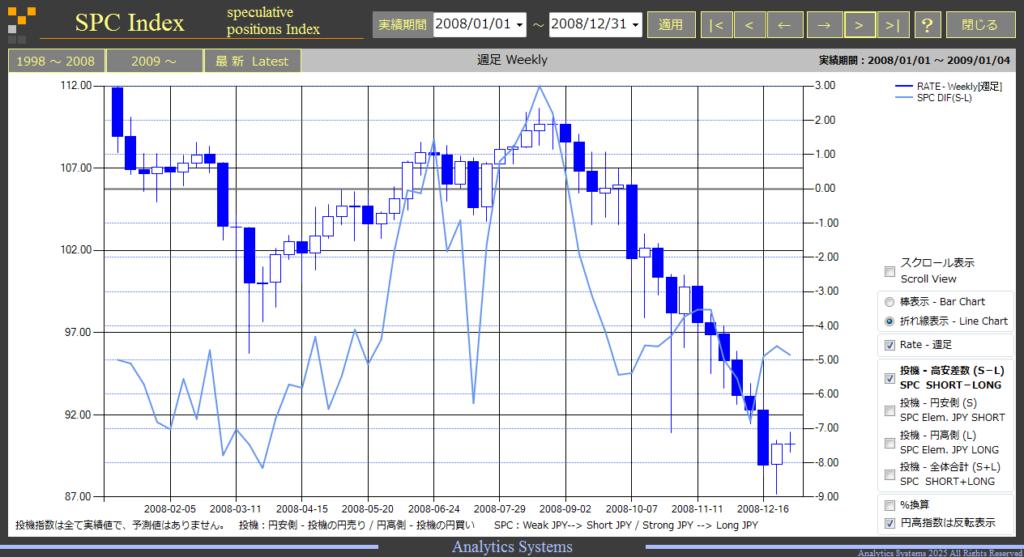Click the left arrow step-back button
The height and width of the screenshot is (557, 1024).
(784, 25)
